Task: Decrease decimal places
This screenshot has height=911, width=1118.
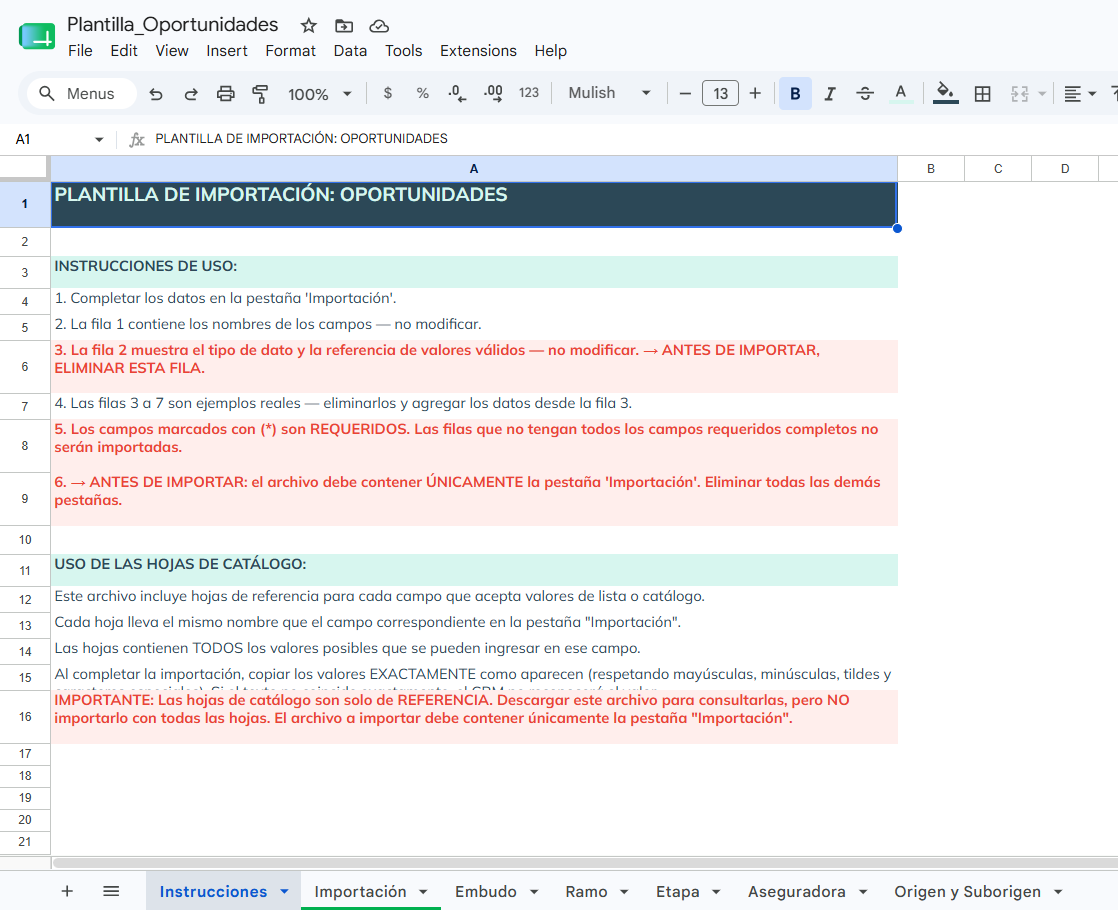Action: pos(457,93)
